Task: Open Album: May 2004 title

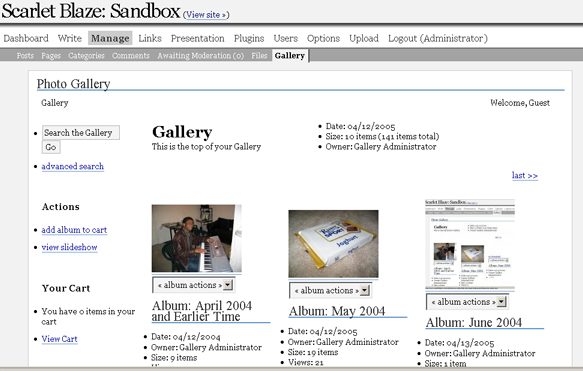Action: coord(337,311)
